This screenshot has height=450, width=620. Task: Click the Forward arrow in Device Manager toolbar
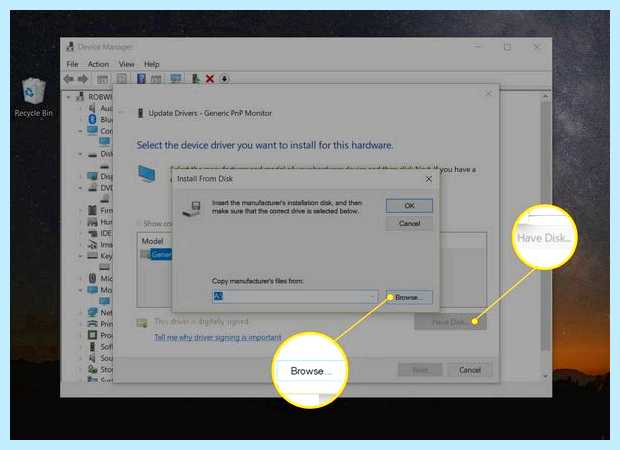[83, 79]
